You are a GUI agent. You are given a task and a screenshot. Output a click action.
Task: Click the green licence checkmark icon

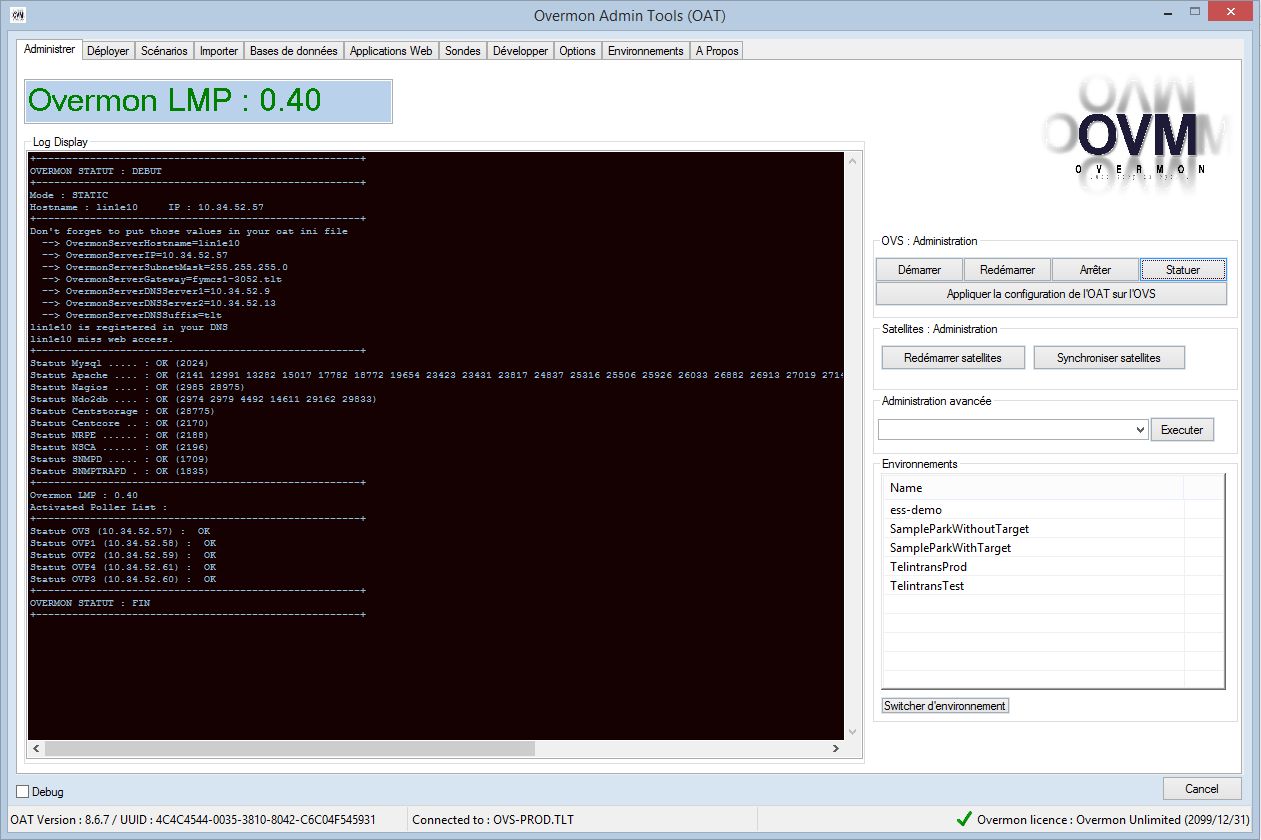tap(964, 819)
